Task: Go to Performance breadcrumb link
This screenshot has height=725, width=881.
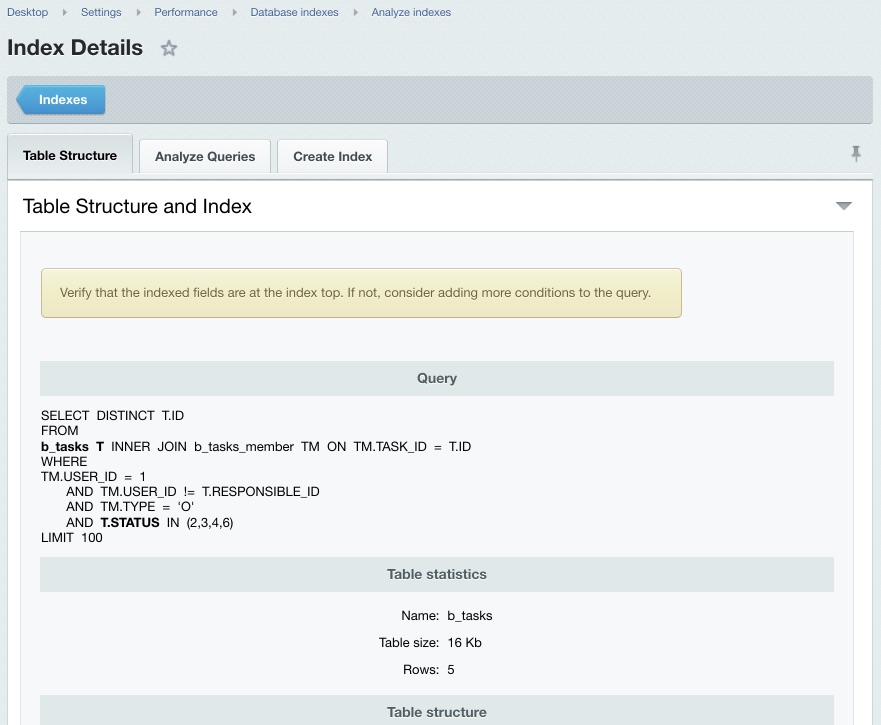Action: click(185, 12)
